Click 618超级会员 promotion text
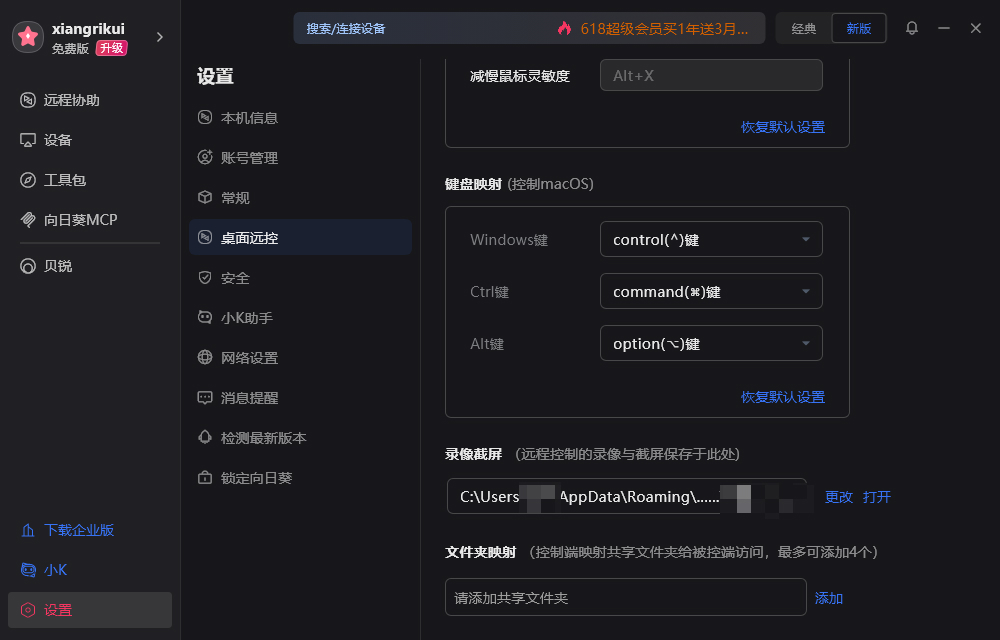 pos(664,29)
